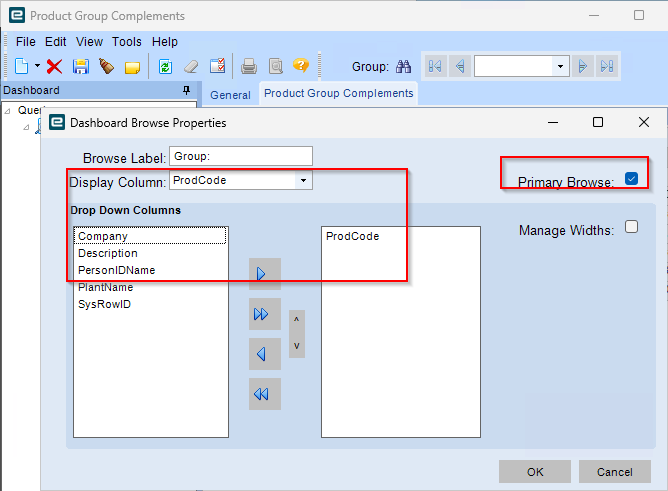
Task: Move all columns right with double arrow
Action: coord(265,314)
